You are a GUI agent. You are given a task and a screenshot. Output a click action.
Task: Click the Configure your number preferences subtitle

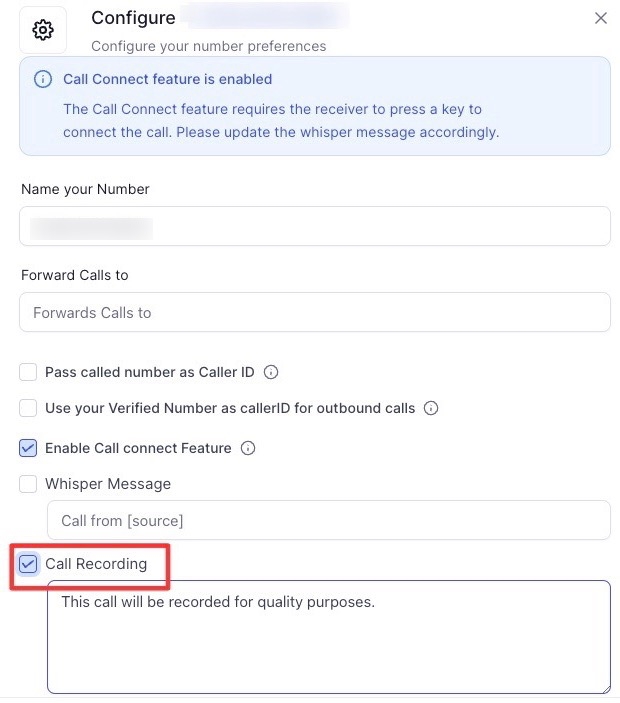pos(208,46)
